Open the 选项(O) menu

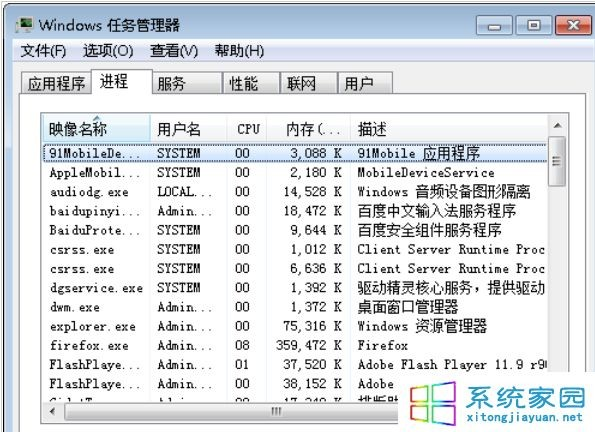point(108,50)
